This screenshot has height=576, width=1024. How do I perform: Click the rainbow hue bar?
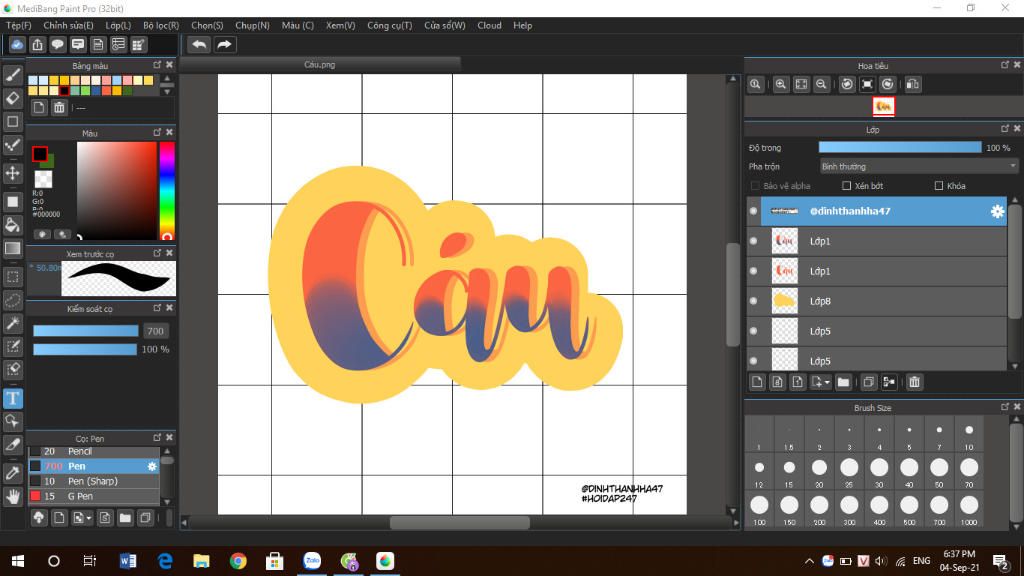pyautogui.click(x=167, y=191)
